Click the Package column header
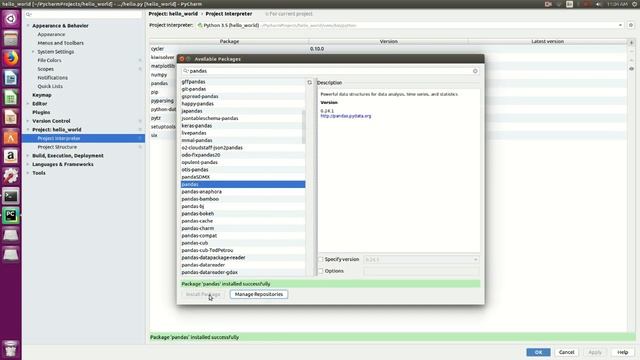 (229, 42)
